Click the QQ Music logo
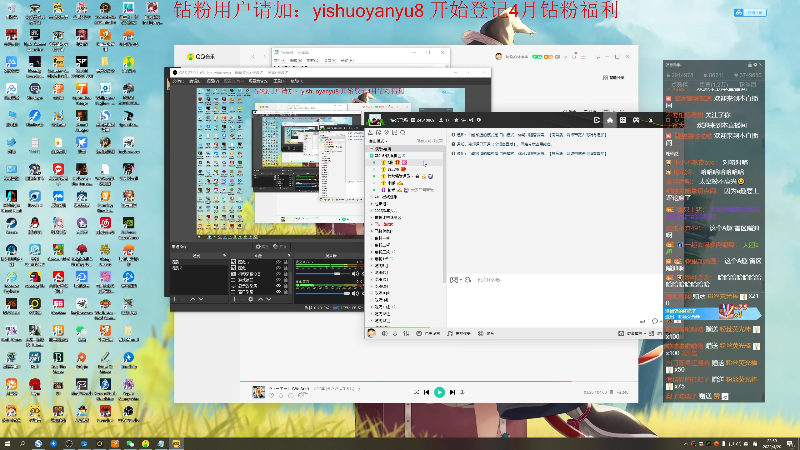The image size is (800, 450). point(201,56)
